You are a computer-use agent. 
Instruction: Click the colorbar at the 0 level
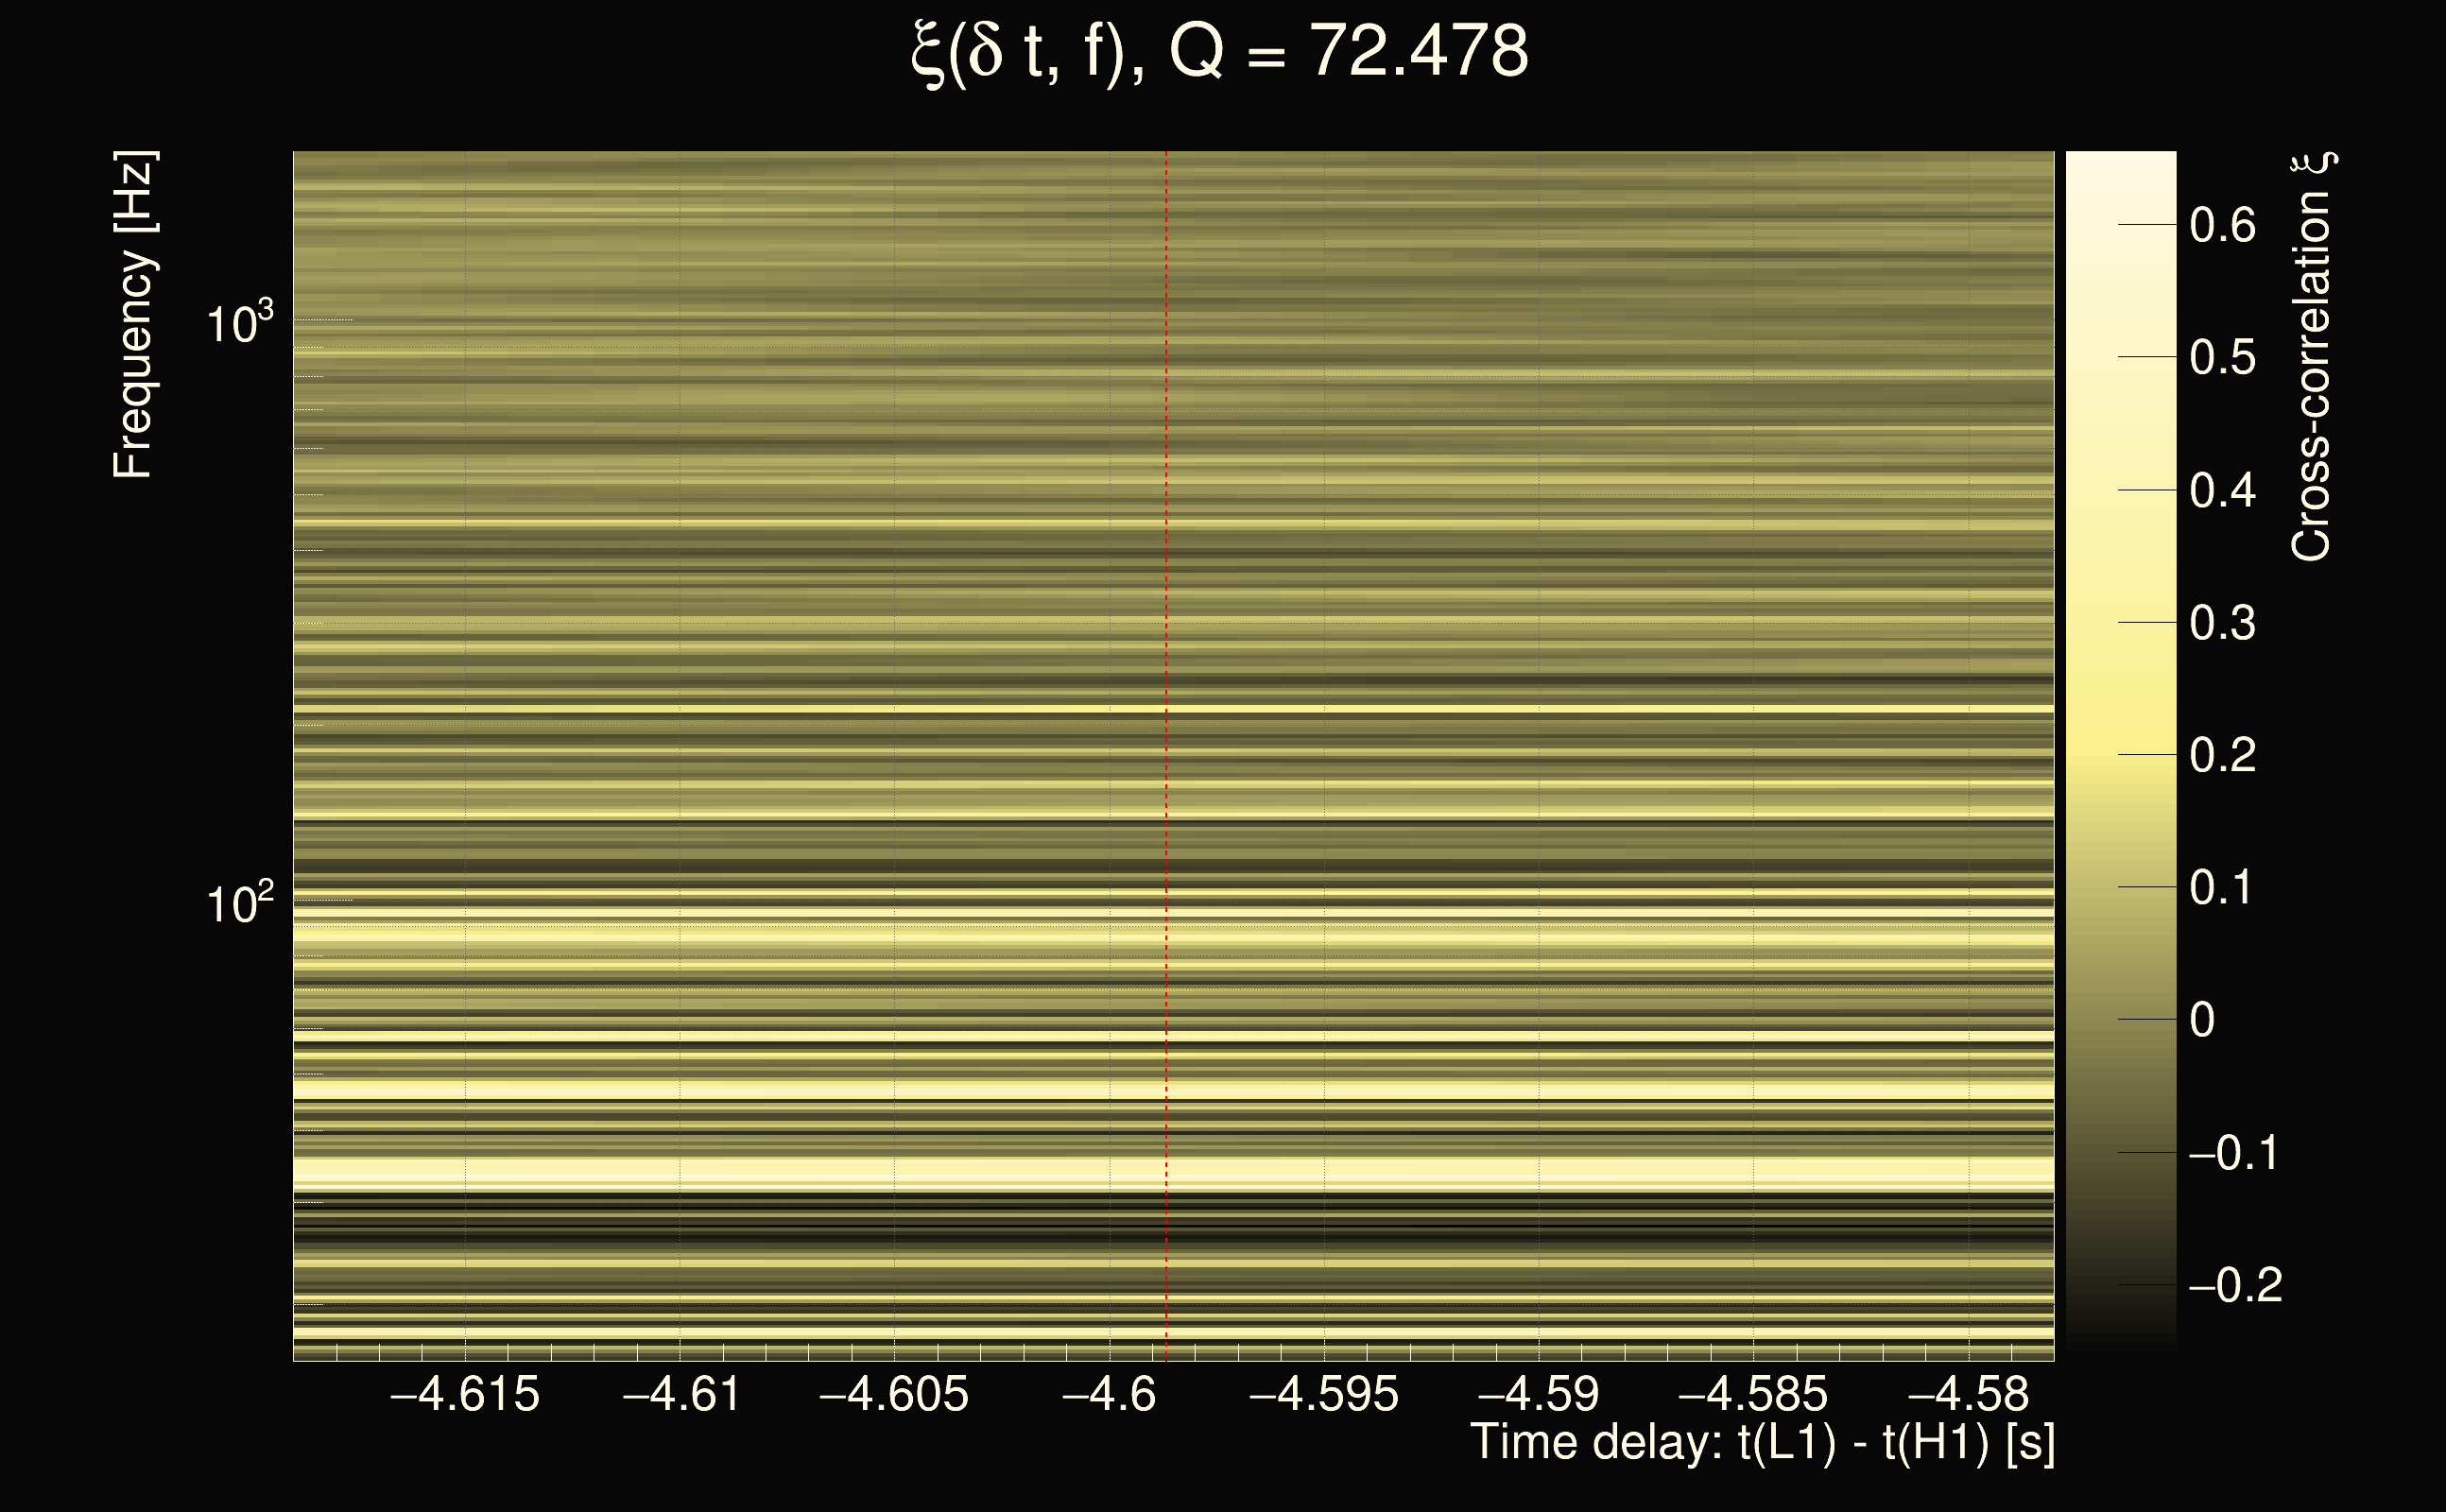pos(2120,1020)
